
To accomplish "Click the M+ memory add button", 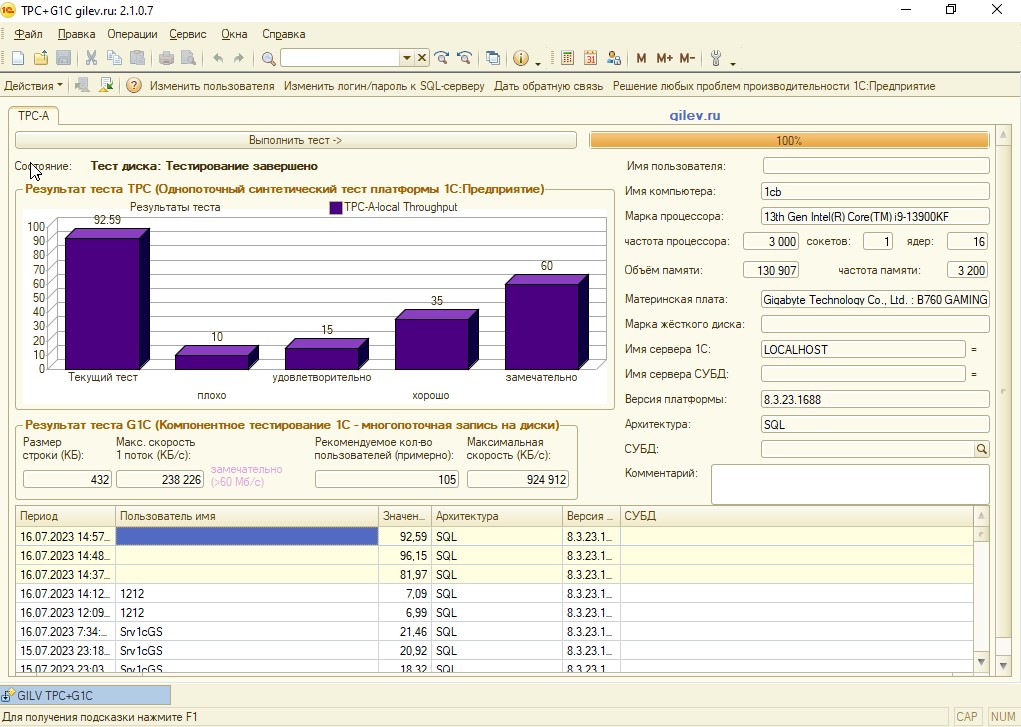I will [664, 59].
